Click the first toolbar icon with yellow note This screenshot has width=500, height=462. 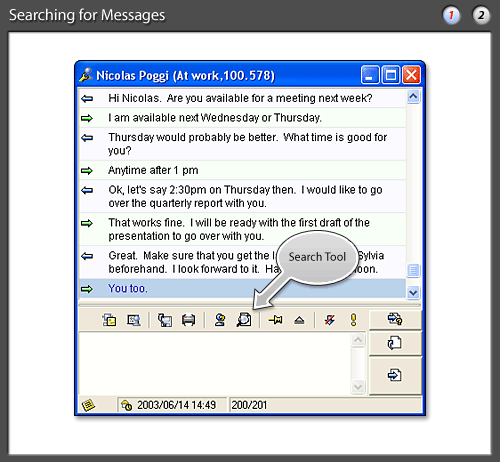click(x=109, y=320)
